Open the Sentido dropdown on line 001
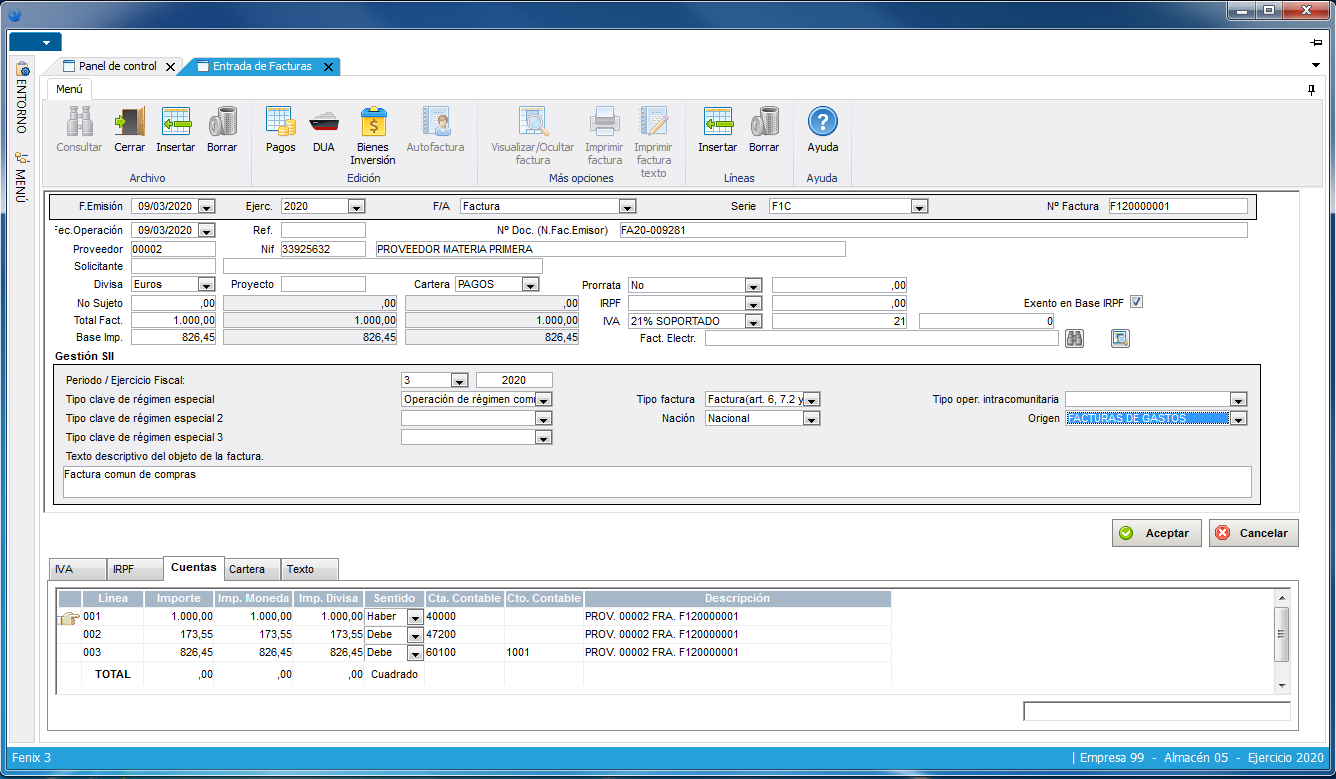Viewport: 1336px width, 779px height. click(415, 617)
